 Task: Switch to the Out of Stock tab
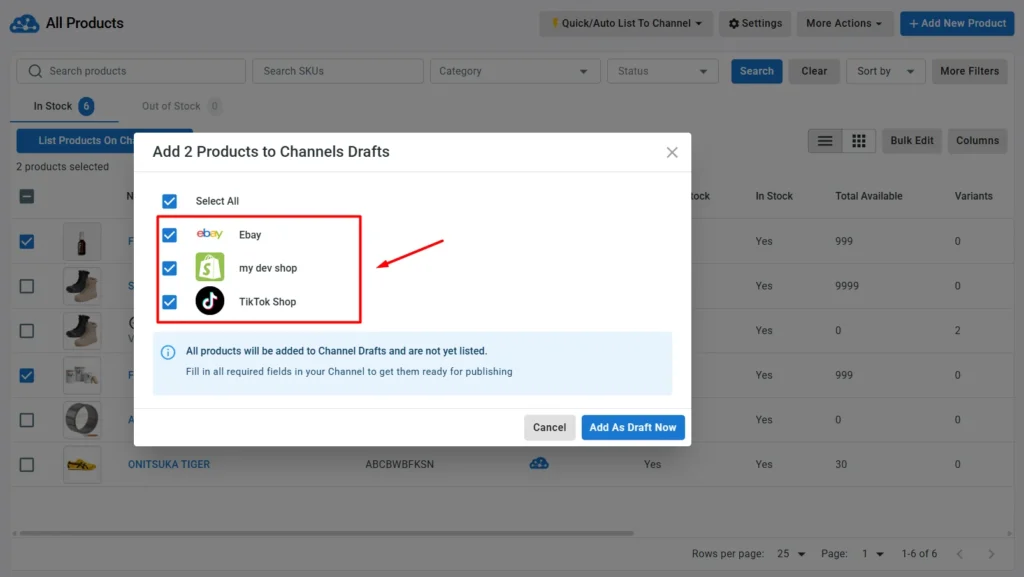point(181,106)
